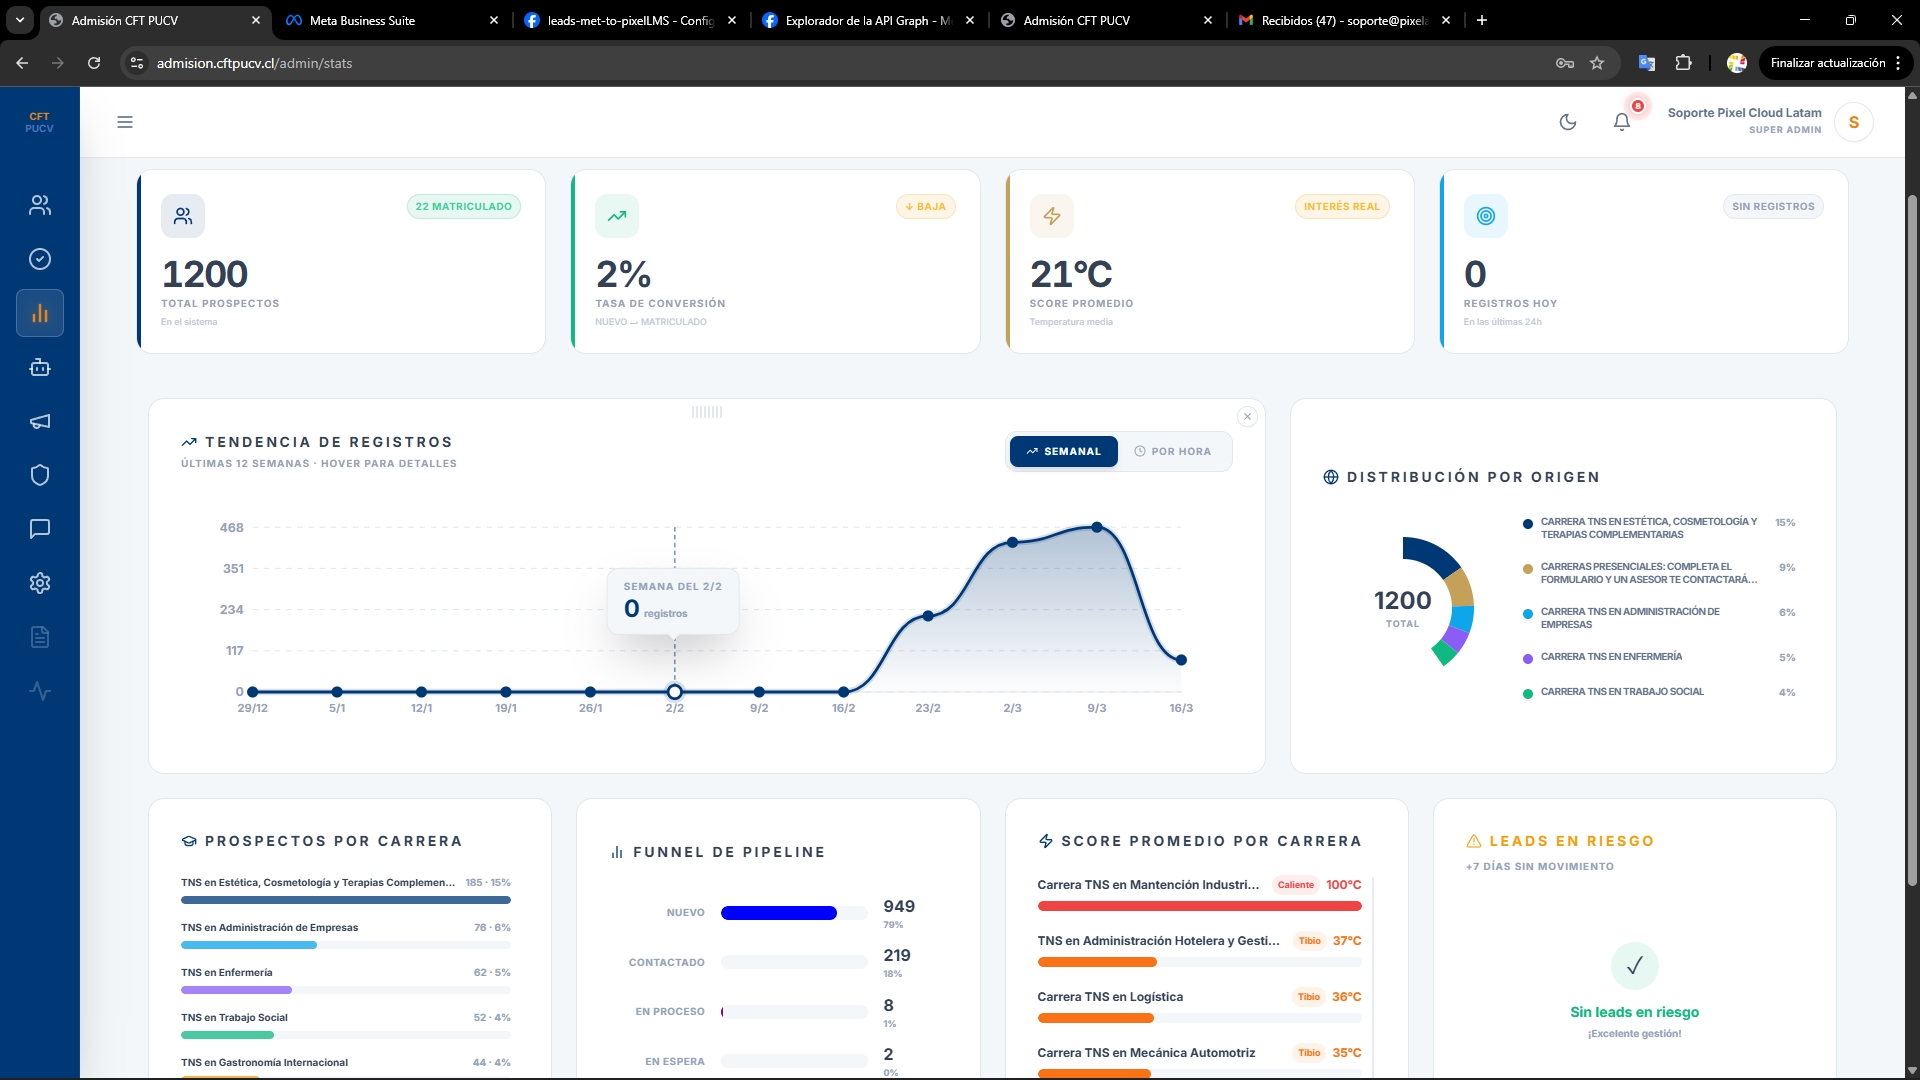Open notifications bell in header

(1621, 122)
